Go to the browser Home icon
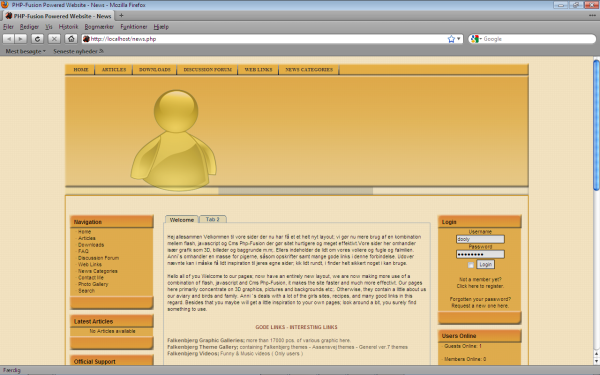The height and width of the screenshot is (375, 600). coord(71,39)
